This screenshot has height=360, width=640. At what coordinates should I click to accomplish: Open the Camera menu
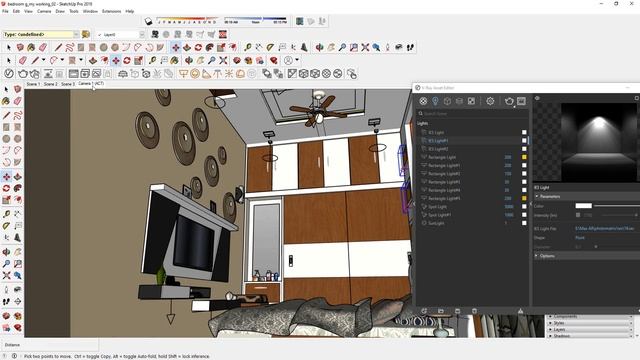[44, 11]
